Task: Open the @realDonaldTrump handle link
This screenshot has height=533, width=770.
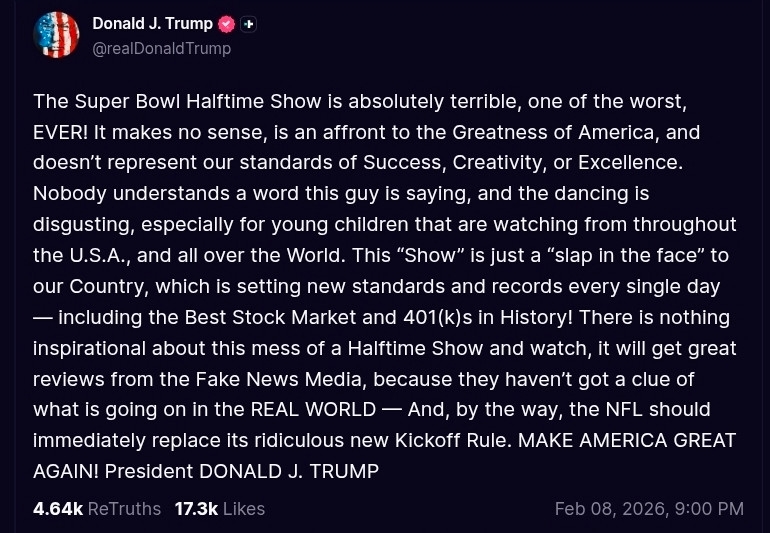Action: 161,48
